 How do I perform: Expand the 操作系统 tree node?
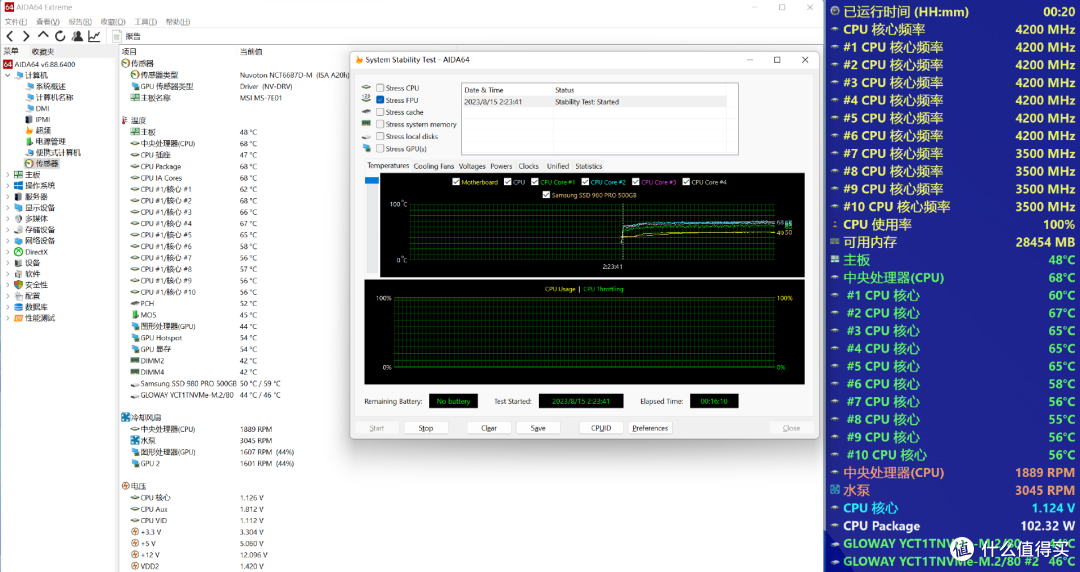coord(8,185)
